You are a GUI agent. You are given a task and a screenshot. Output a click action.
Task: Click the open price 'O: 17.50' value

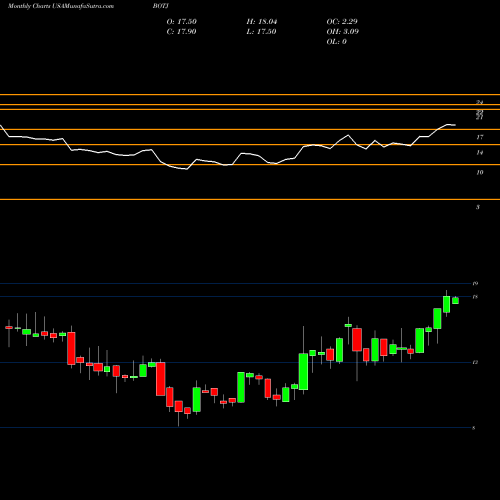[x=182, y=22]
